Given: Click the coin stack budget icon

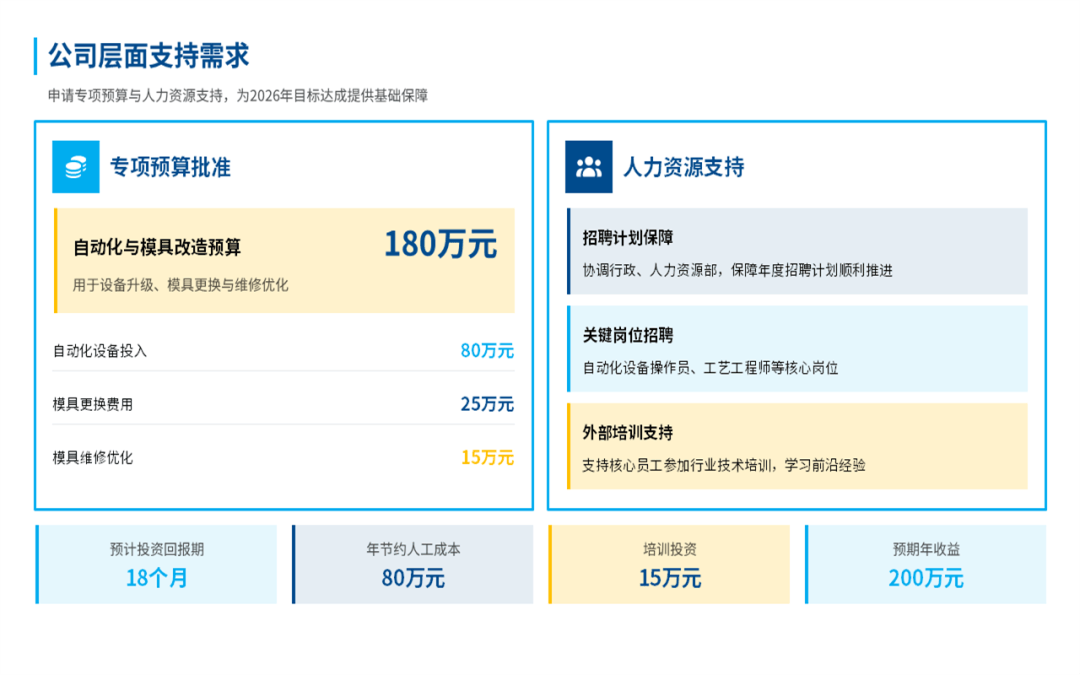Looking at the screenshot, I should (76, 167).
